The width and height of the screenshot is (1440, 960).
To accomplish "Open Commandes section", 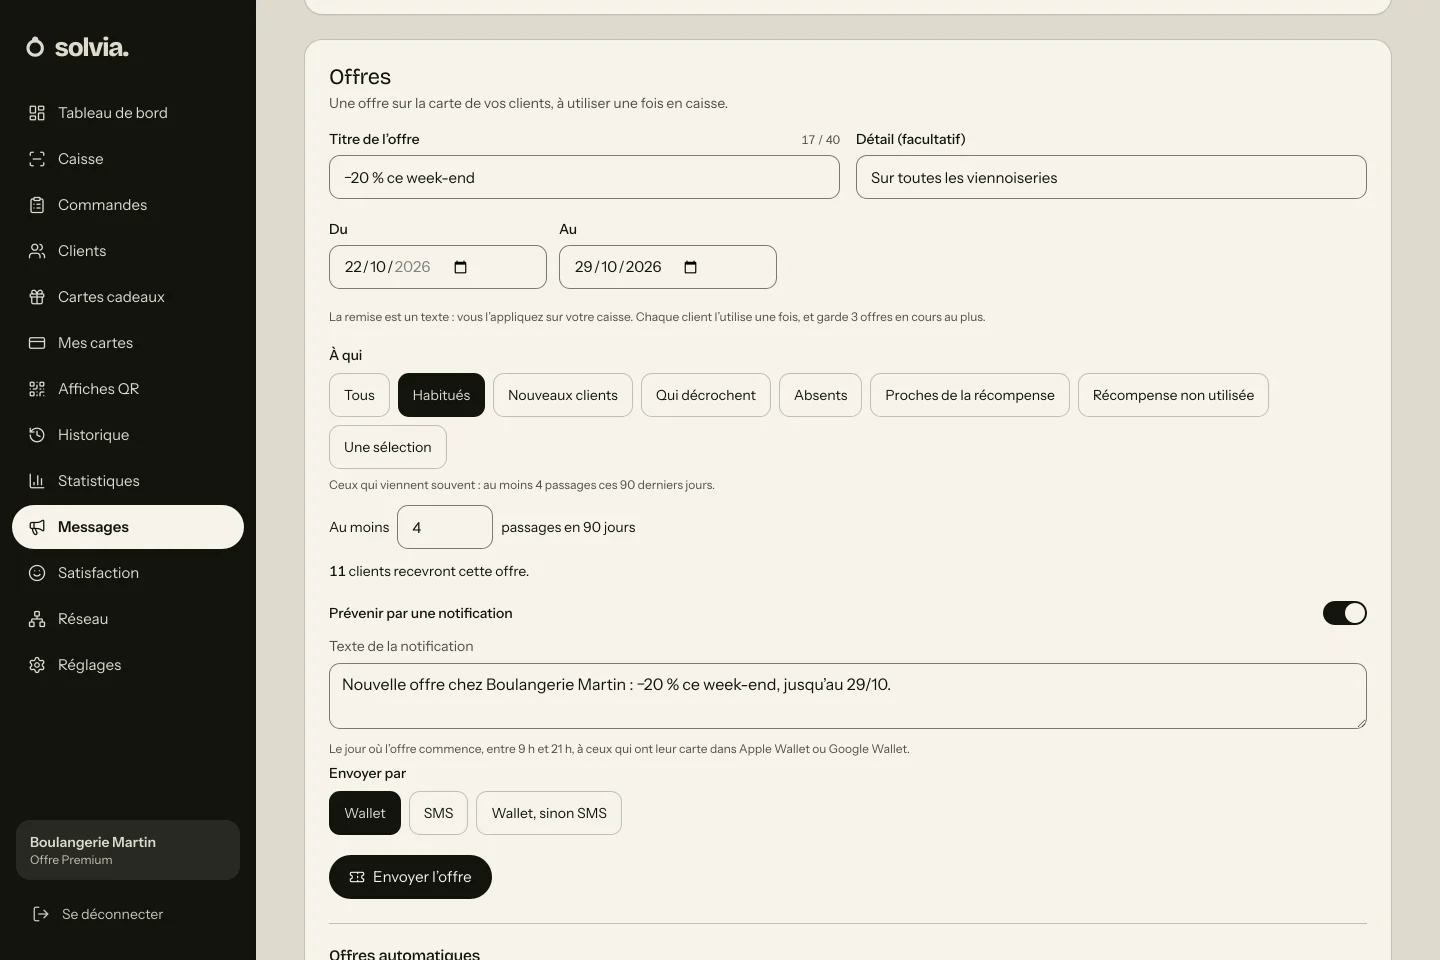I will (128, 205).
